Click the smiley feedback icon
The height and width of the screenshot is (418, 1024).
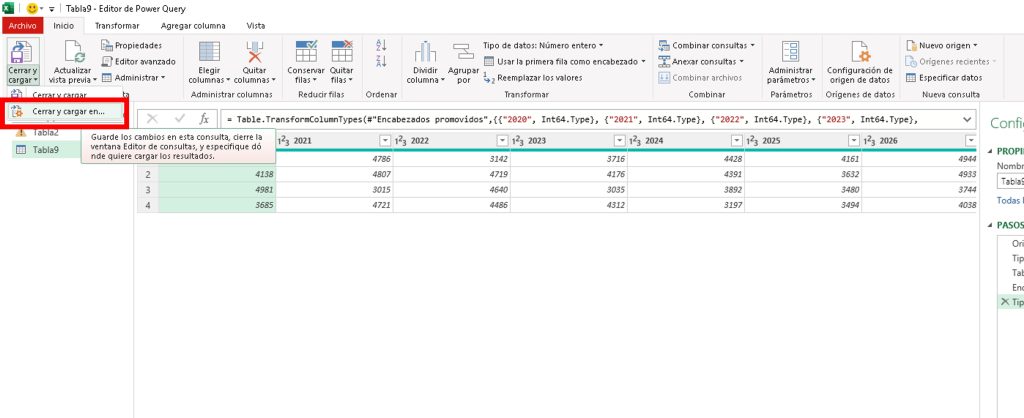pyautogui.click(x=32, y=9)
